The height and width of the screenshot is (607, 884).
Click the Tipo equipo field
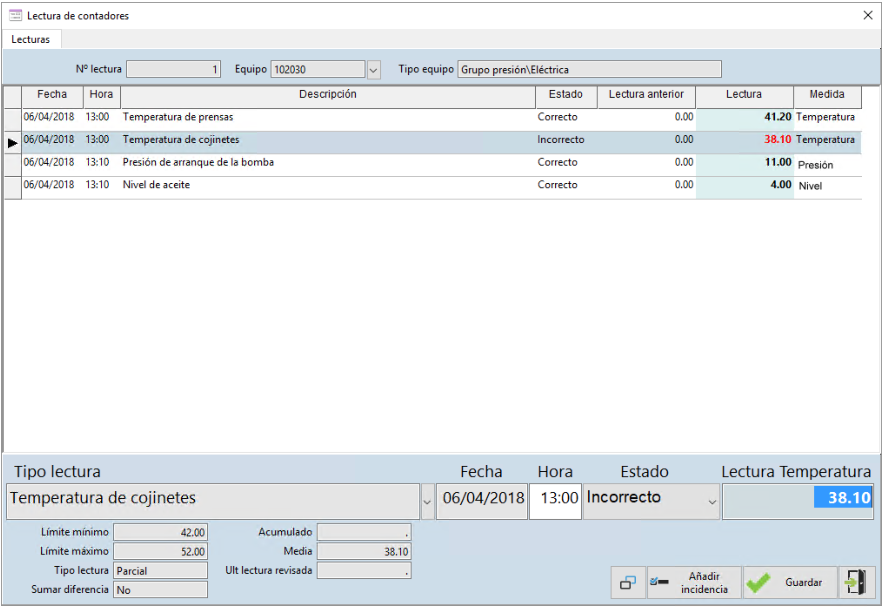click(589, 69)
